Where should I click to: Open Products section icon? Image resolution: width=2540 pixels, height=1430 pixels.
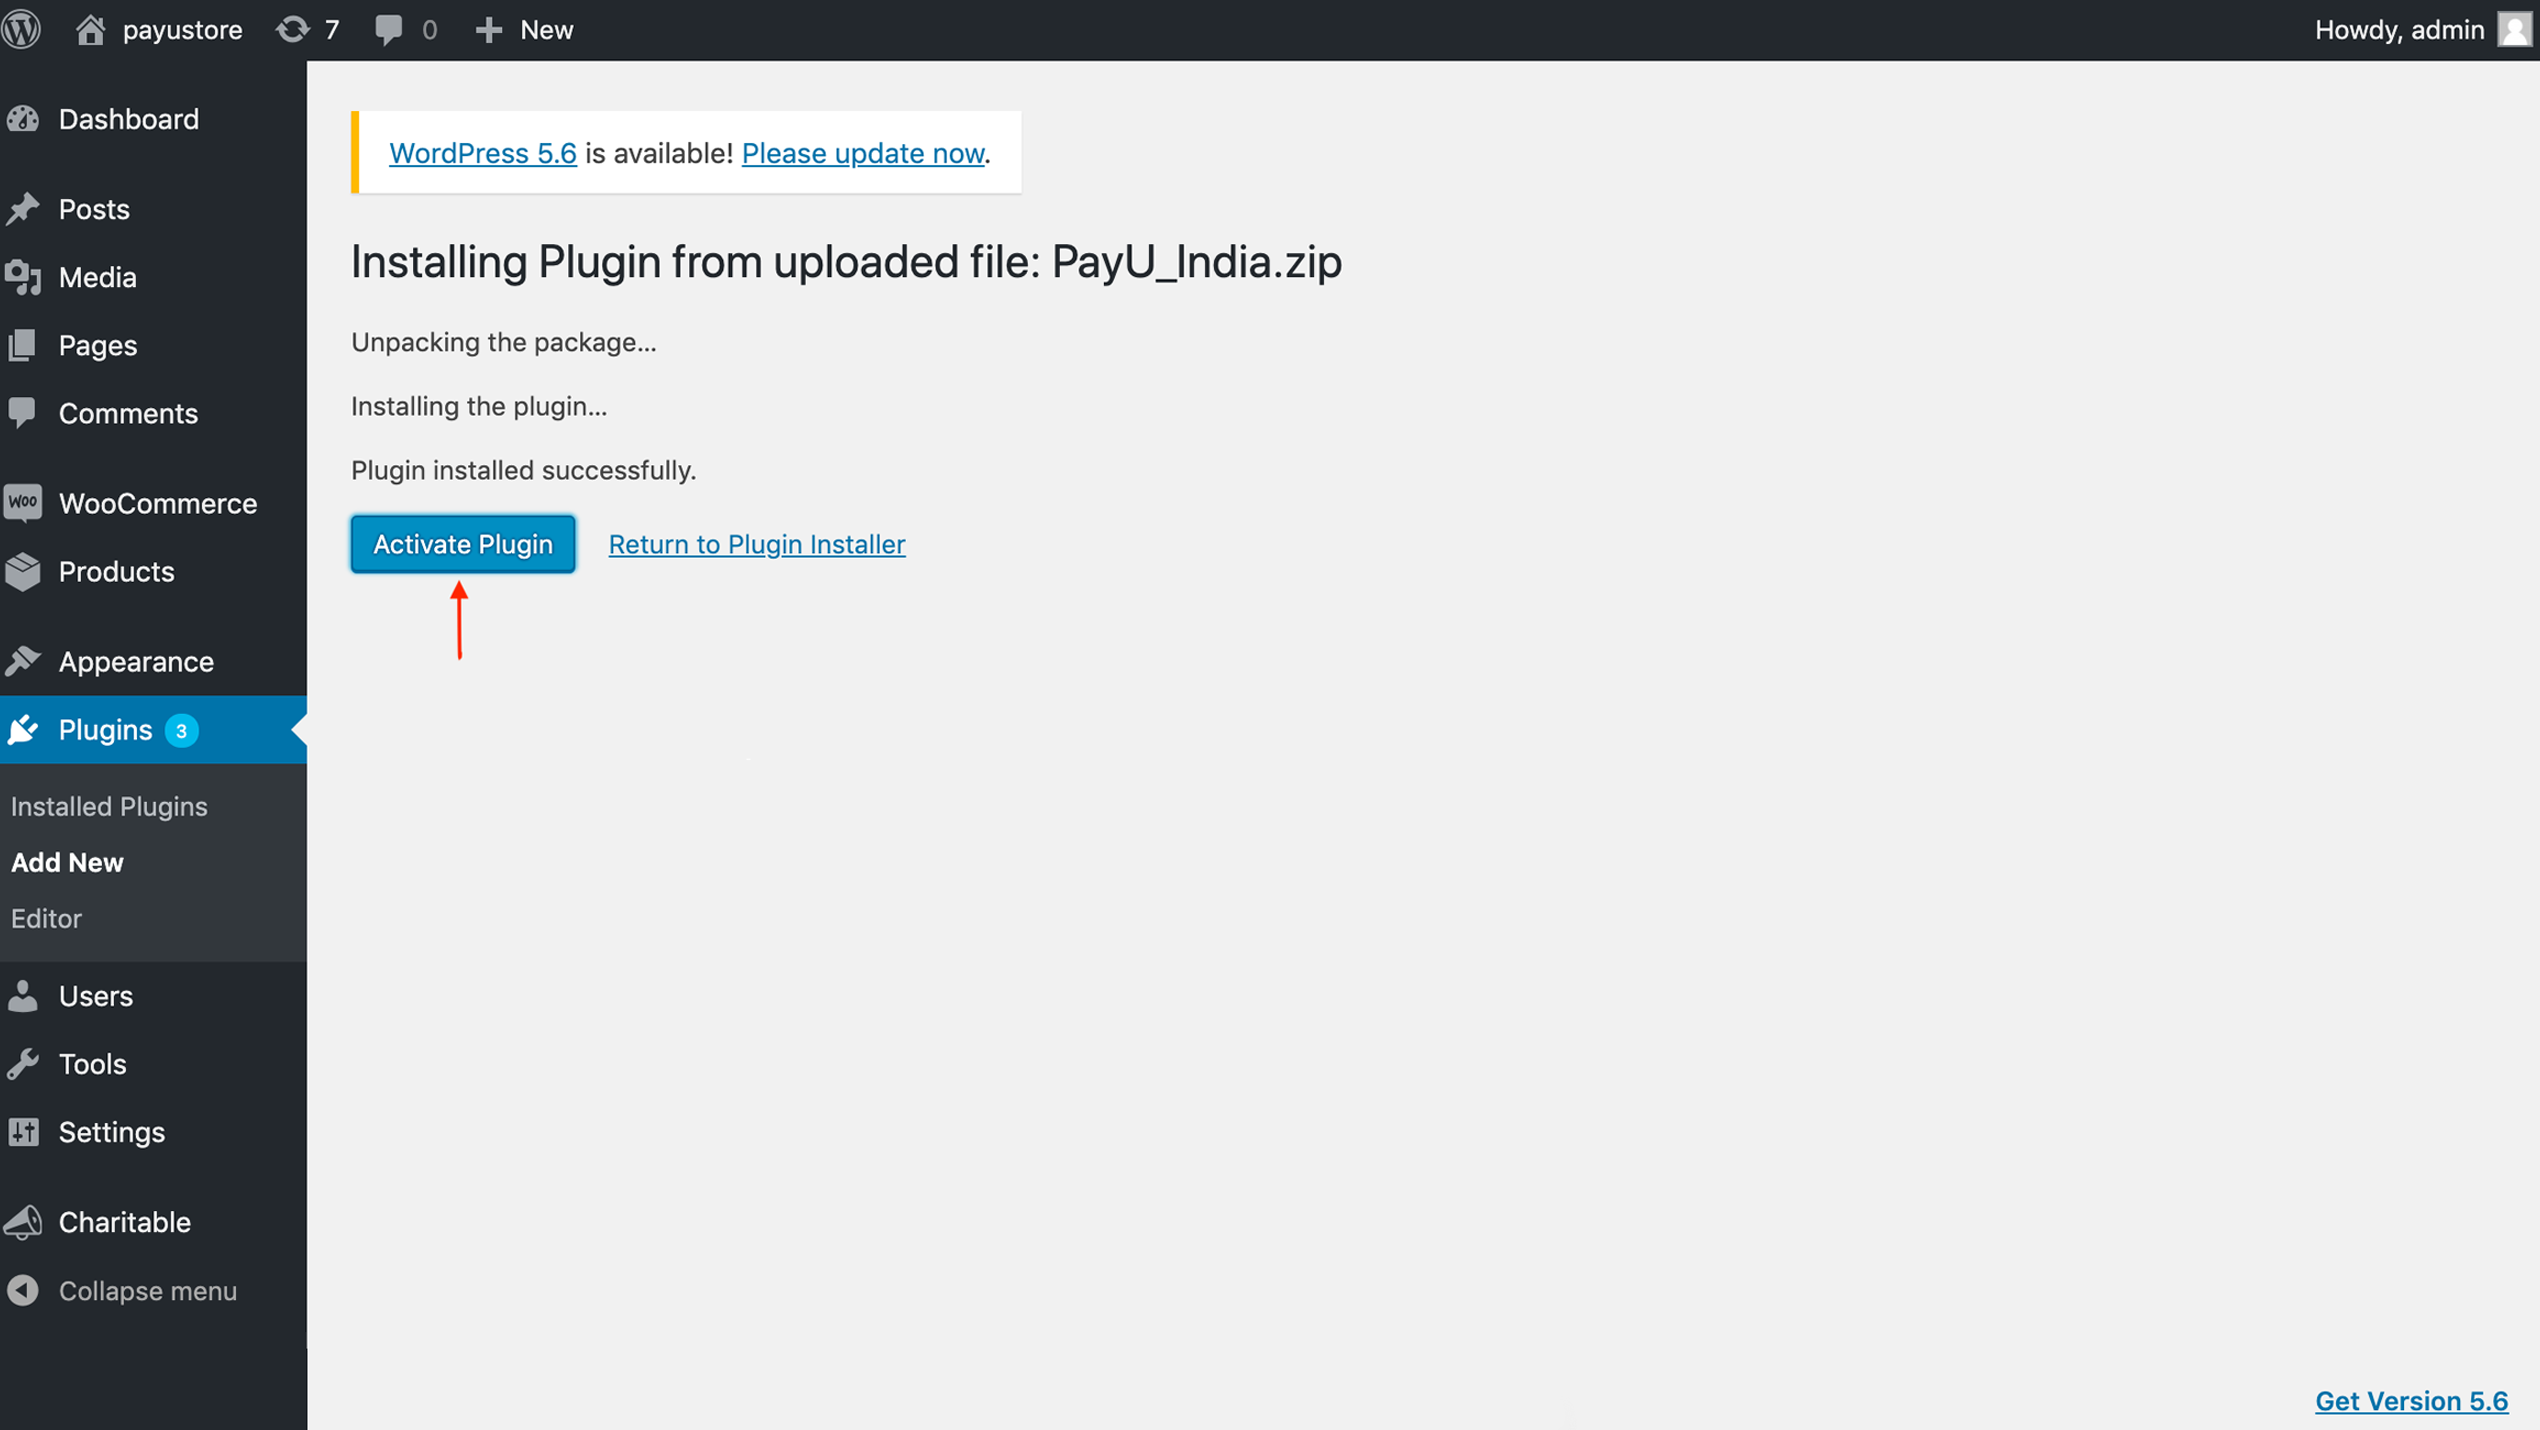click(x=26, y=570)
